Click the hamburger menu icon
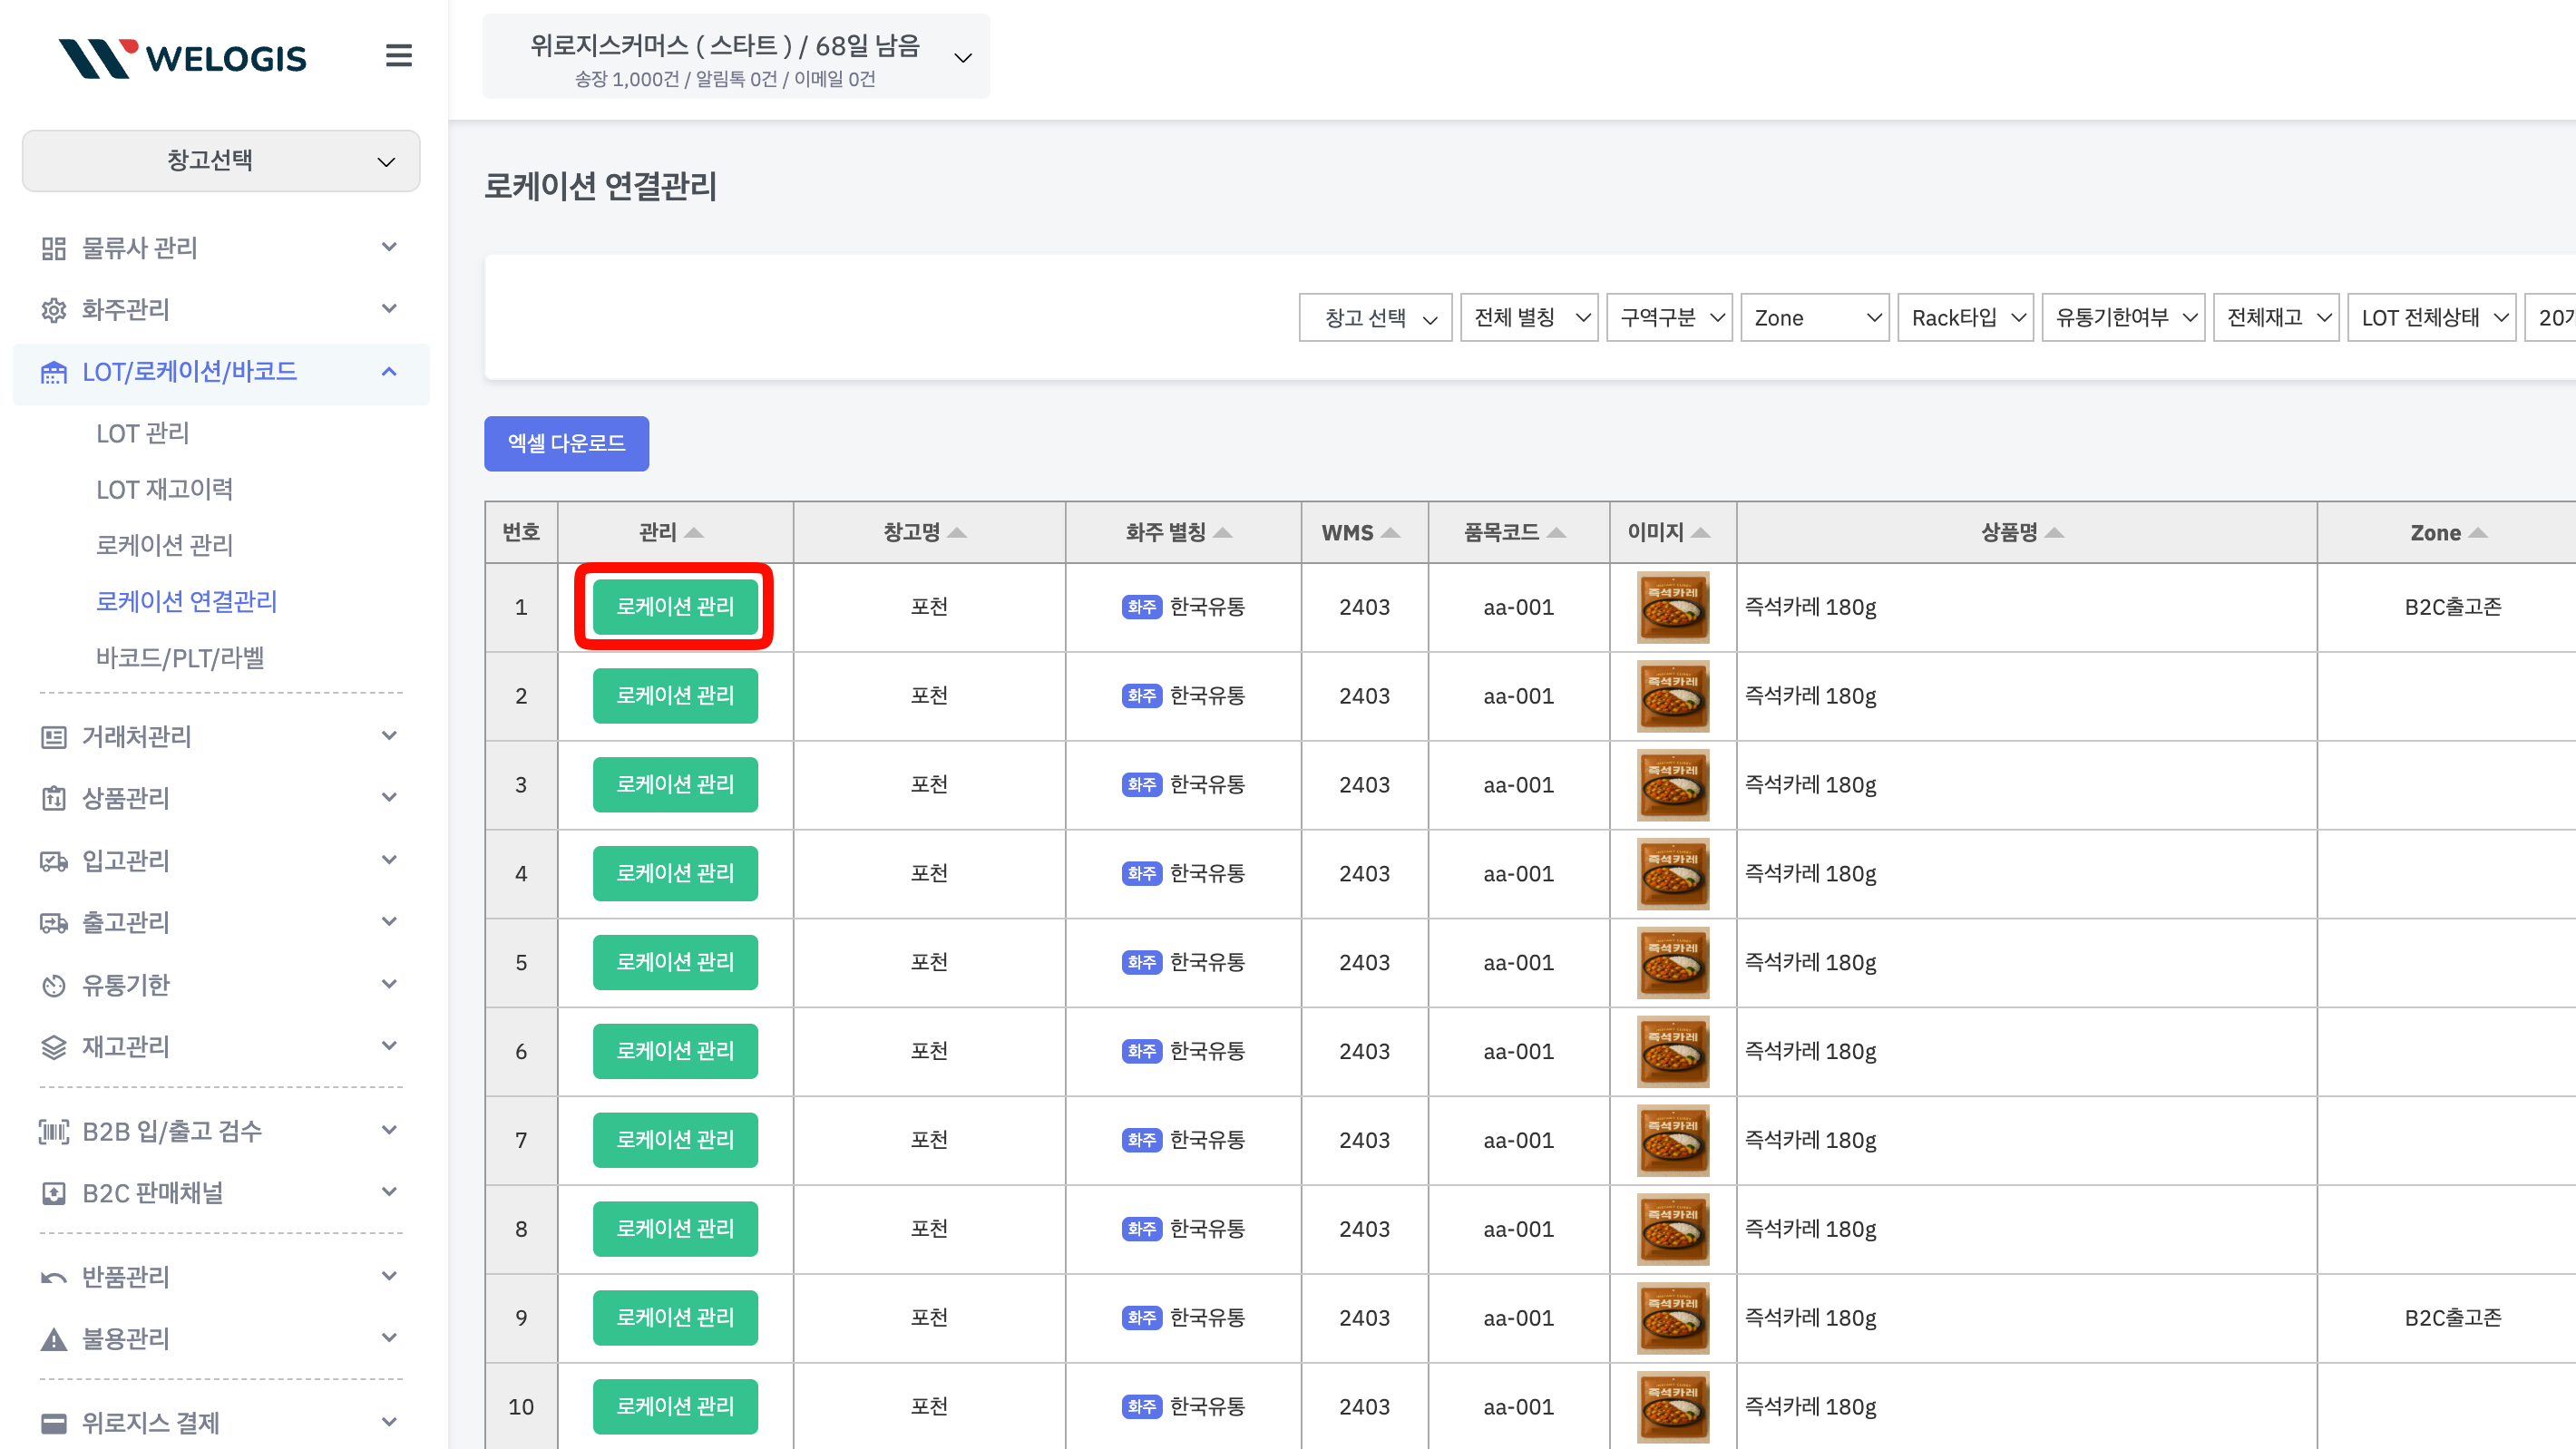The width and height of the screenshot is (2576, 1449). pyautogui.click(x=398, y=56)
